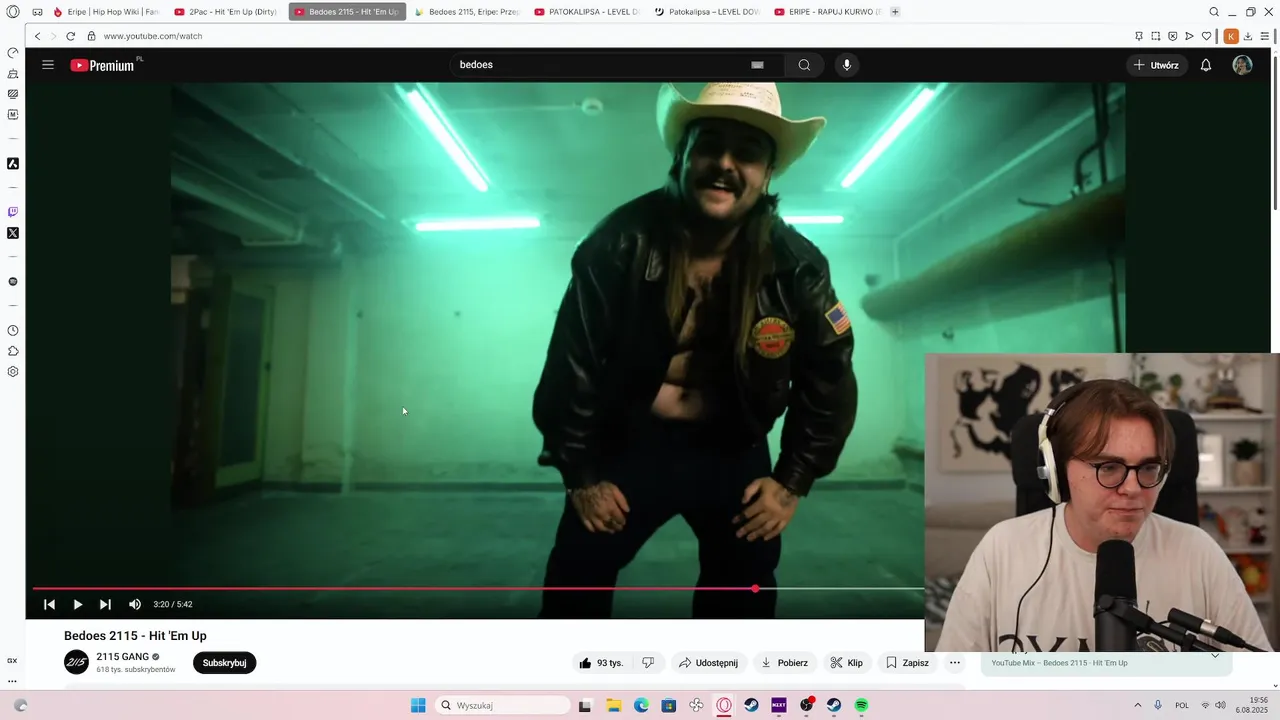Image resolution: width=1280 pixels, height=720 pixels.
Task: Save the video via Zapisz
Action: click(x=907, y=663)
